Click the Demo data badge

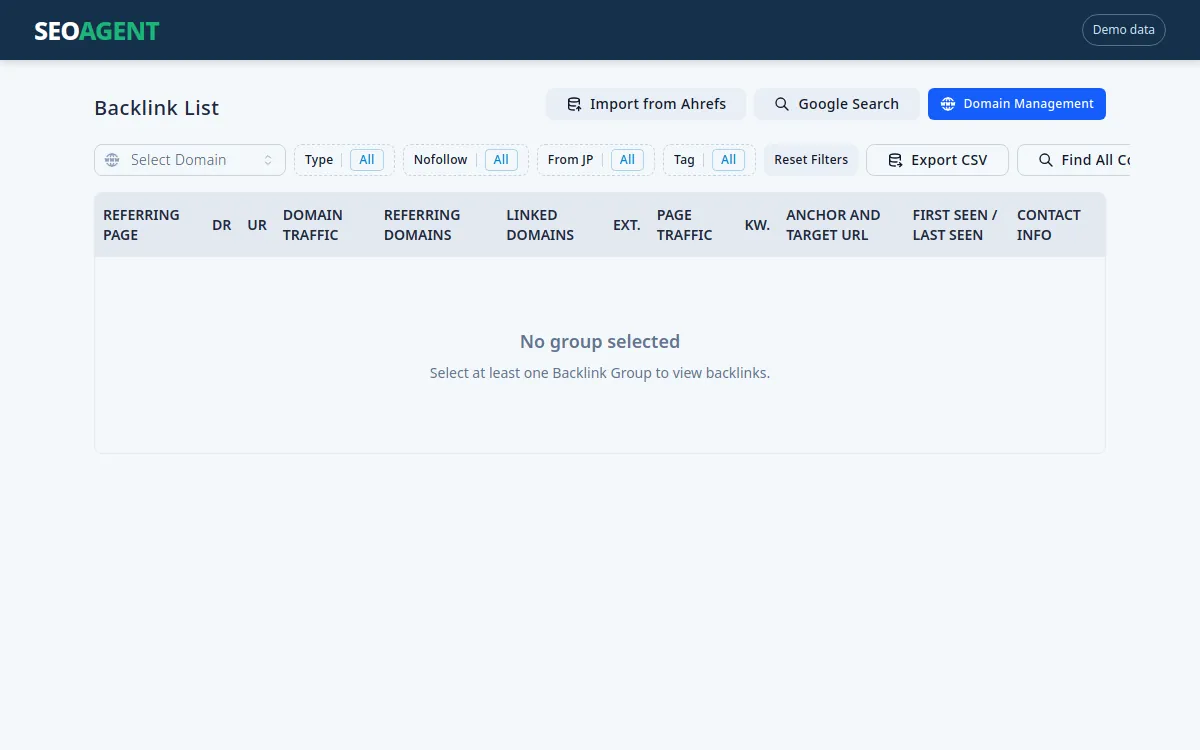1124,30
